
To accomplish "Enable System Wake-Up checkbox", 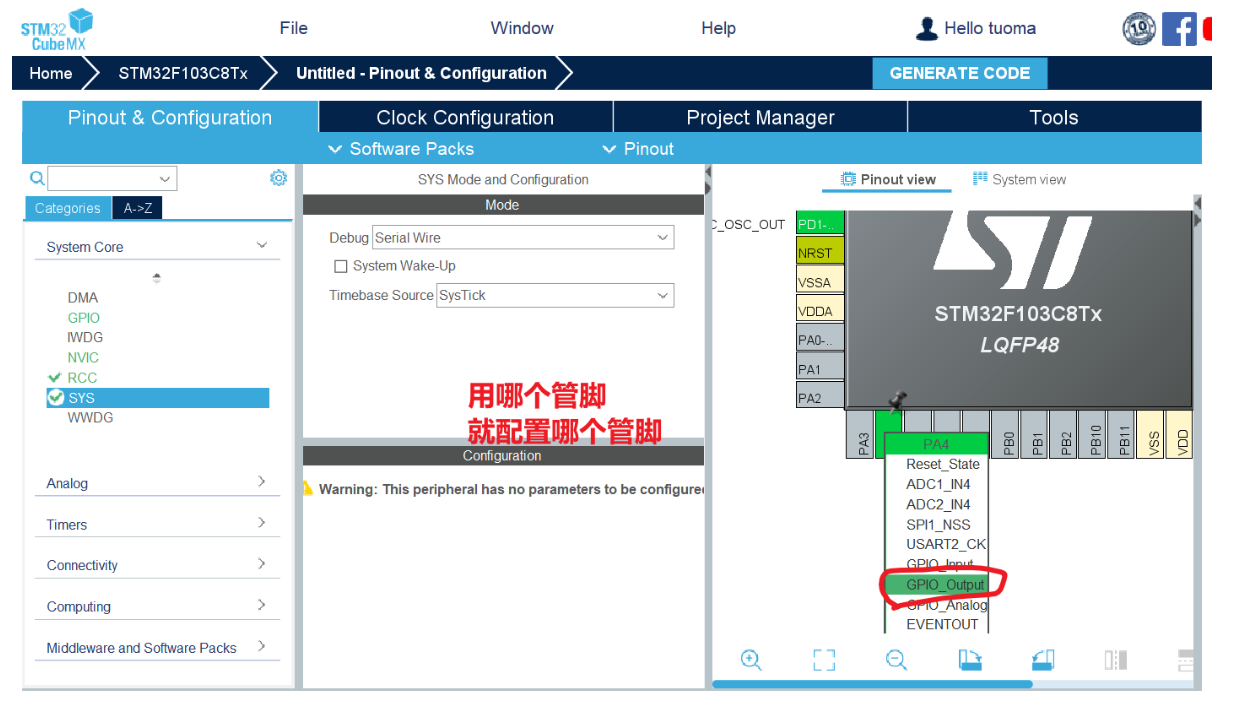I will click(x=340, y=266).
